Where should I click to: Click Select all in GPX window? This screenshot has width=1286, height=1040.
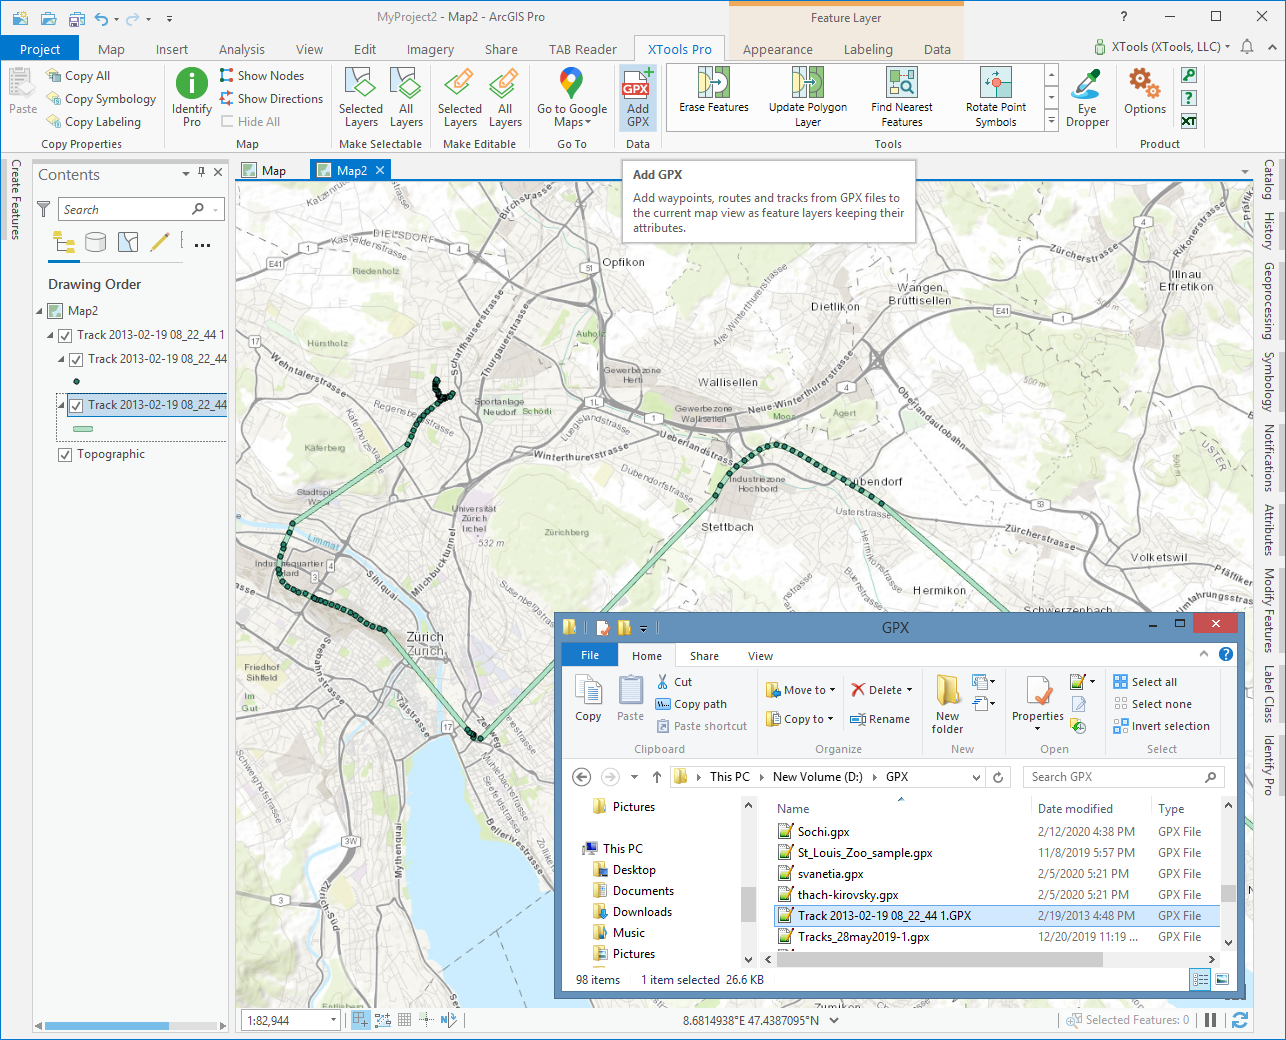click(x=1145, y=682)
